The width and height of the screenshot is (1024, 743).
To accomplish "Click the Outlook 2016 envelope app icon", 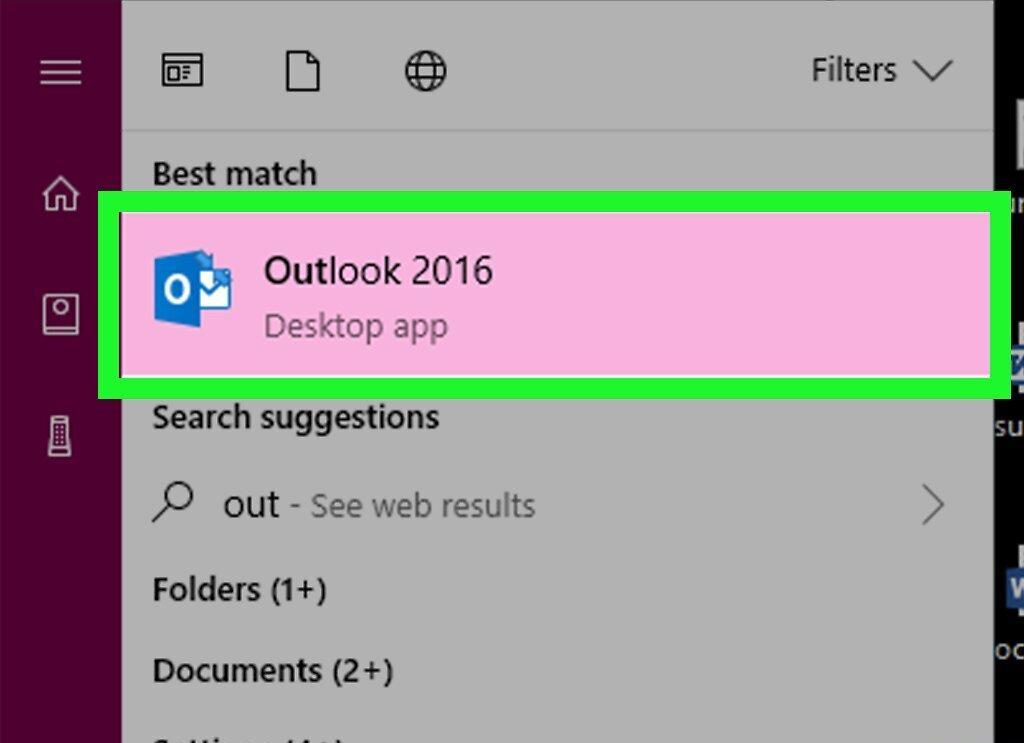I will coord(193,288).
